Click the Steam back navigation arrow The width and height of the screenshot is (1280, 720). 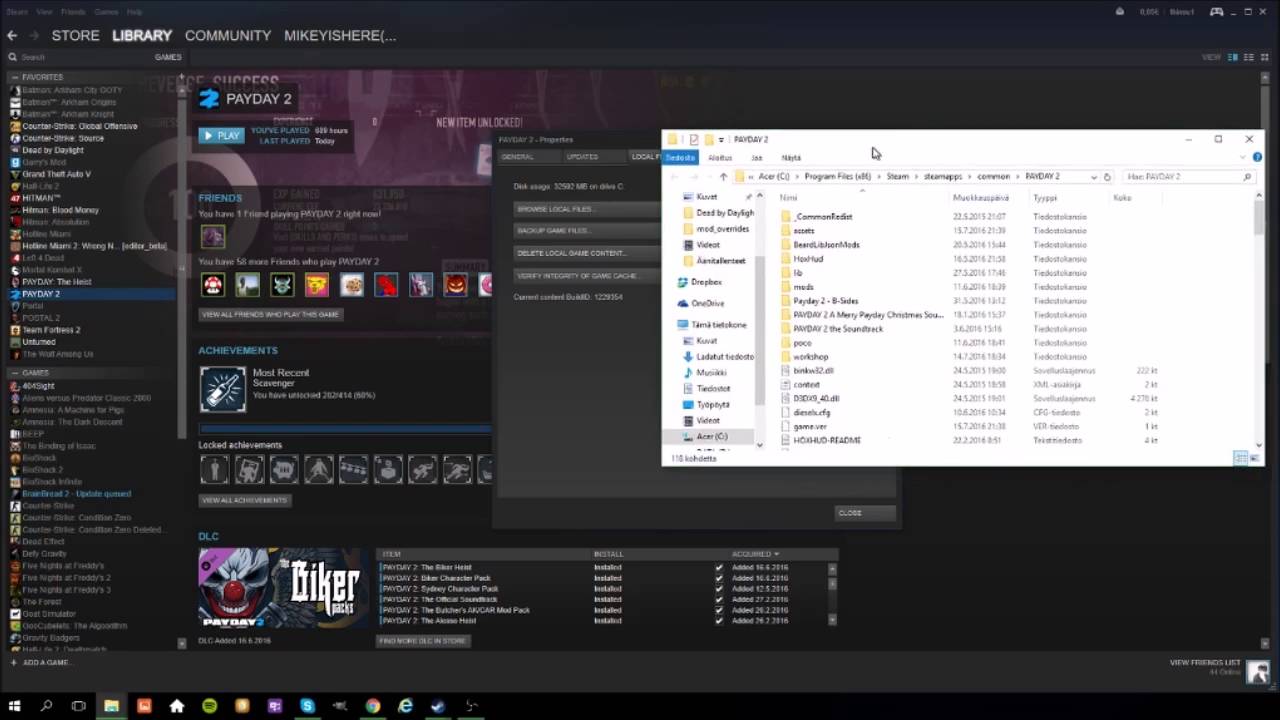(12, 35)
